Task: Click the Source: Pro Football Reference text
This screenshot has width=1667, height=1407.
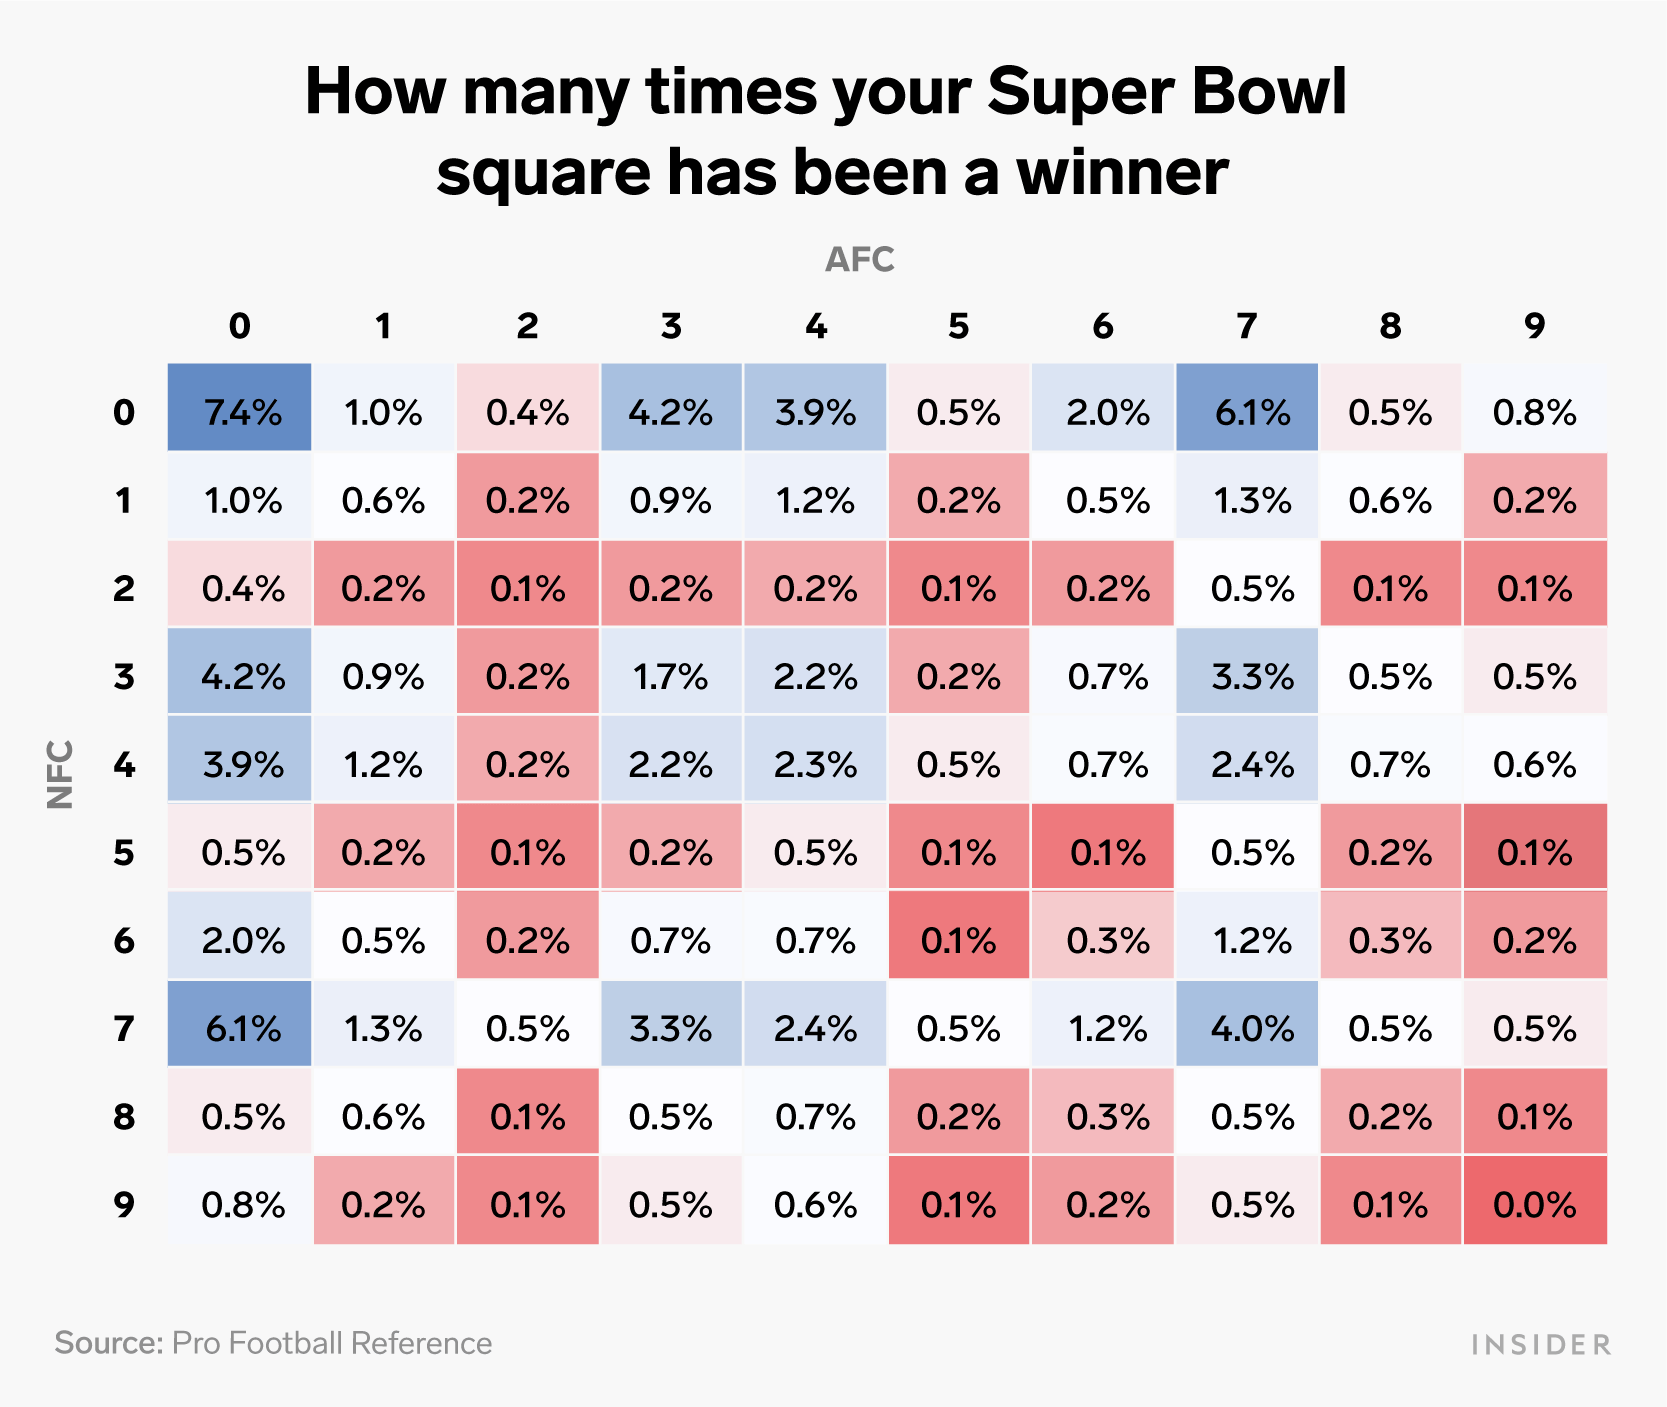Action: pos(273,1342)
